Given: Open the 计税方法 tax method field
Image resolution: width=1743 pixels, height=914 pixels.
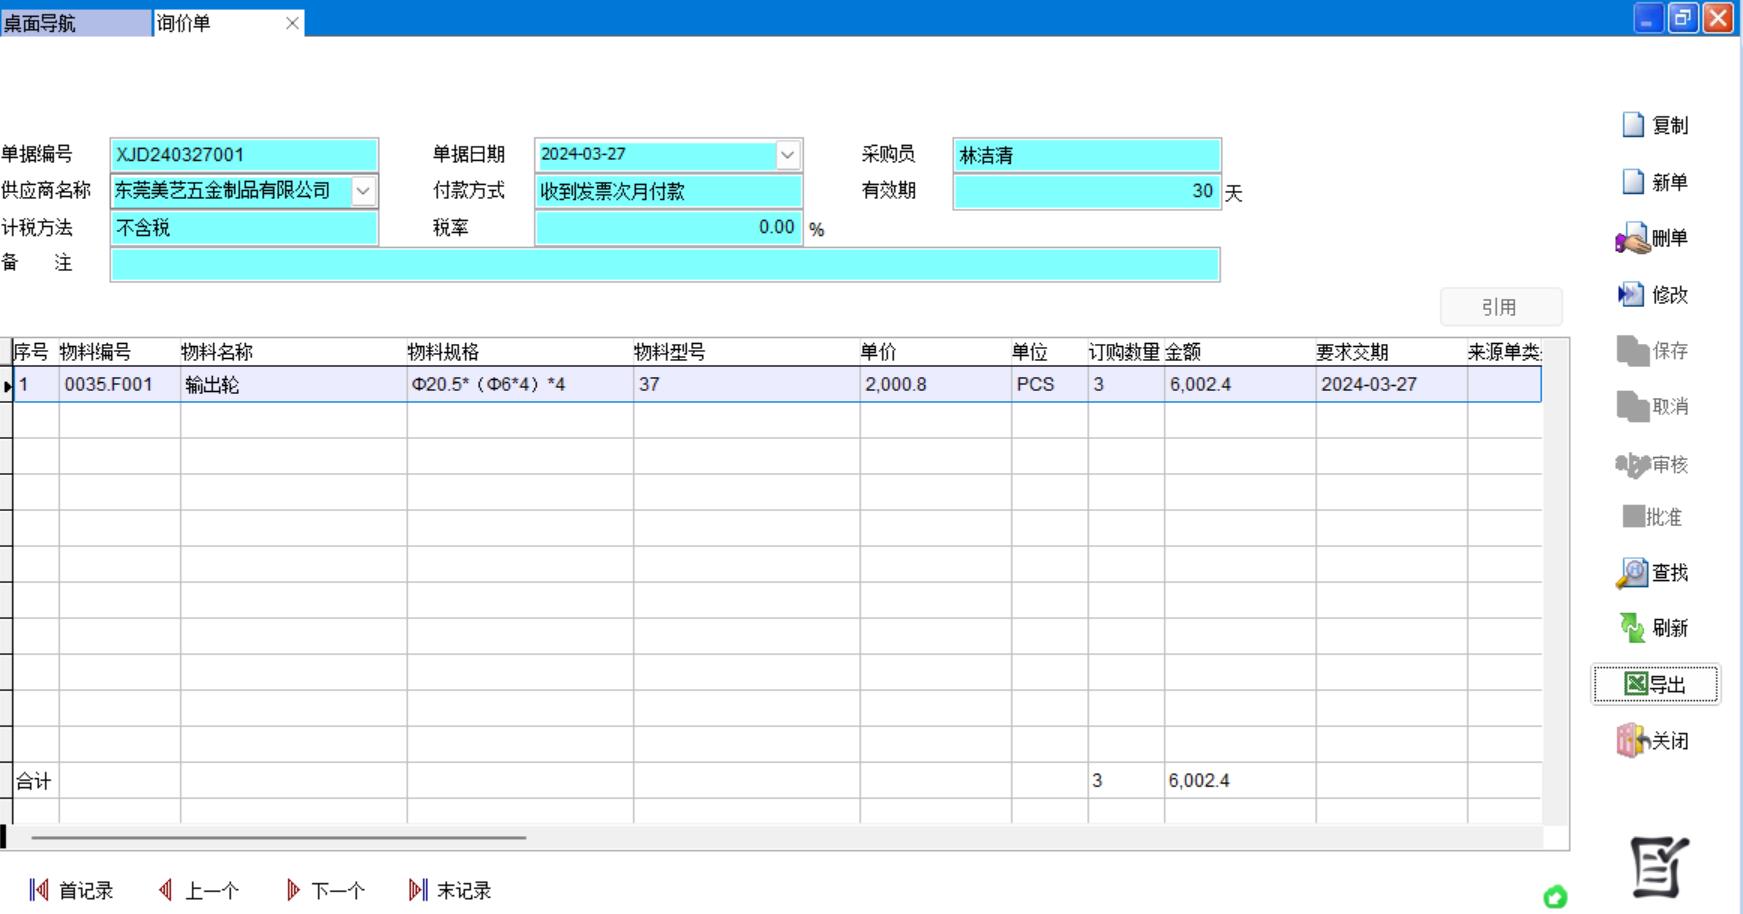Looking at the screenshot, I should tap(245, 228).
